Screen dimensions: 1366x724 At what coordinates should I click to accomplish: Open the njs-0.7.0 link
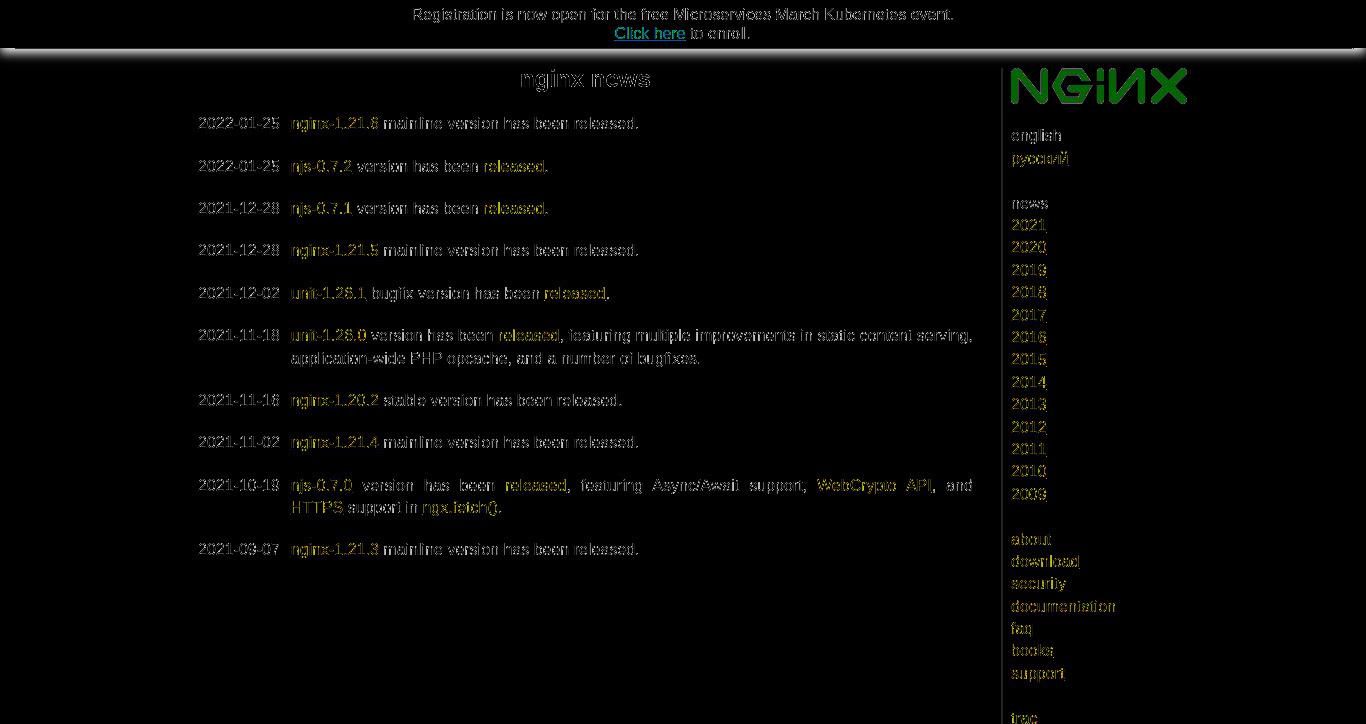point(321,485)
